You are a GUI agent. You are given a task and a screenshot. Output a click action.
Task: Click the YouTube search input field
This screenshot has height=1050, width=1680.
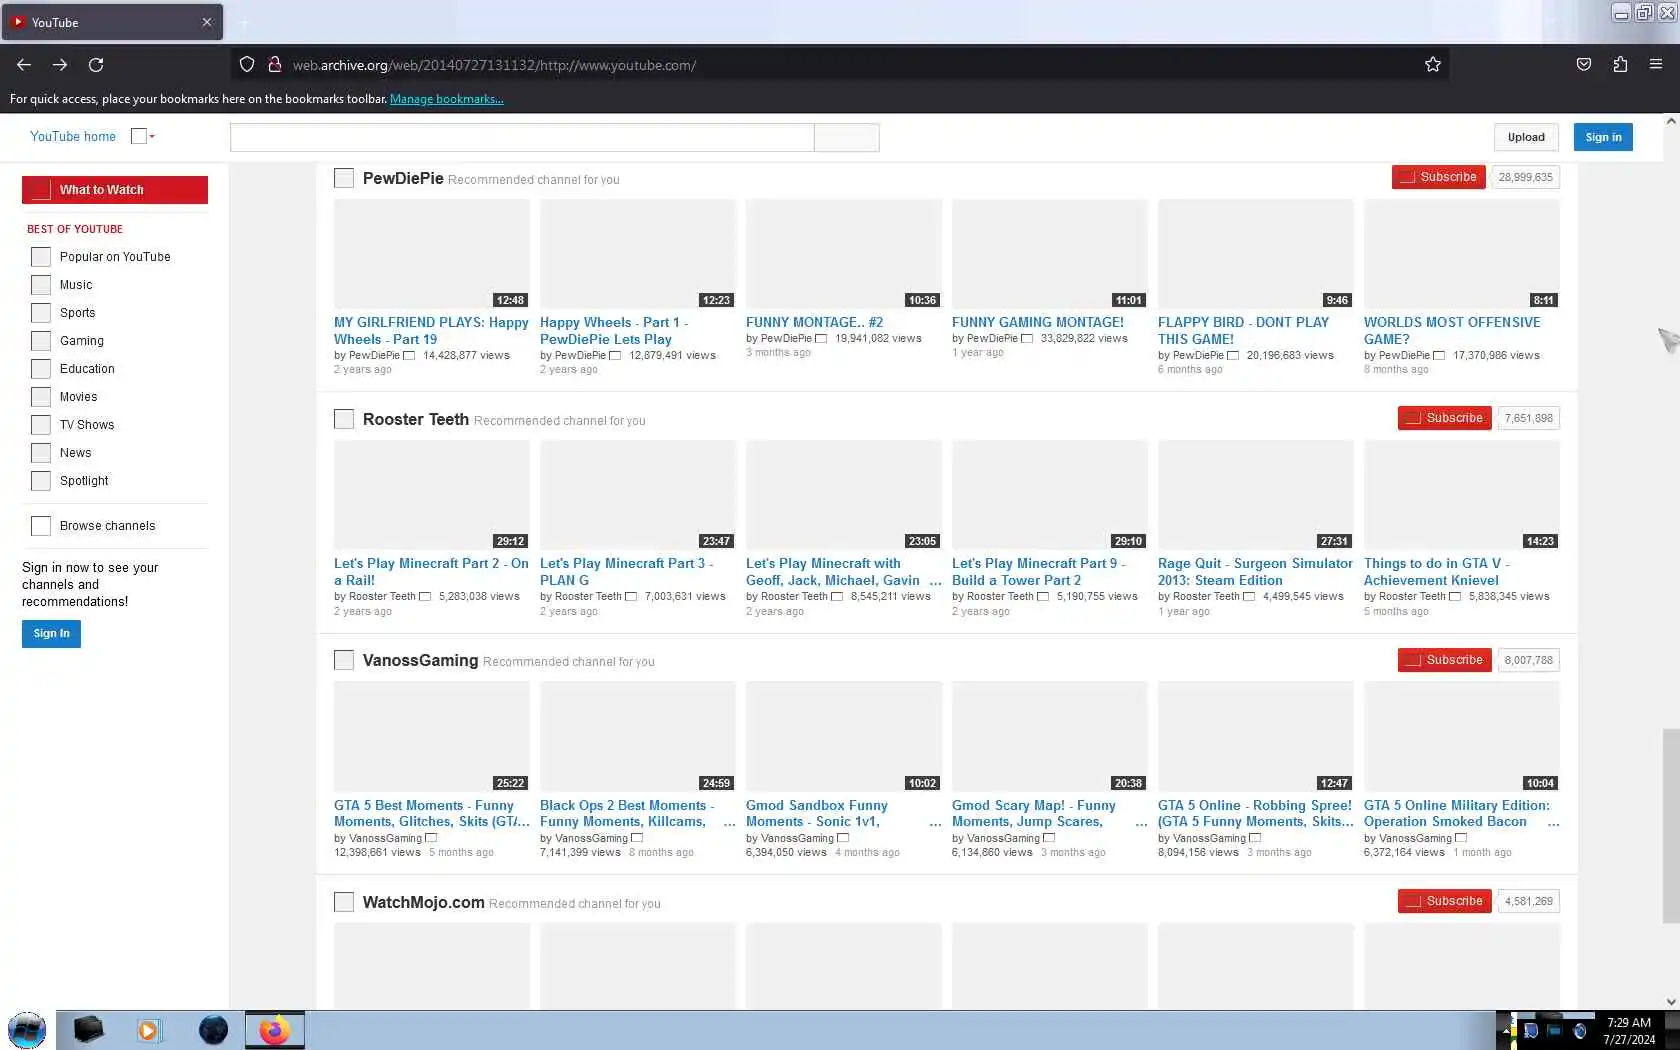[522, 137]
